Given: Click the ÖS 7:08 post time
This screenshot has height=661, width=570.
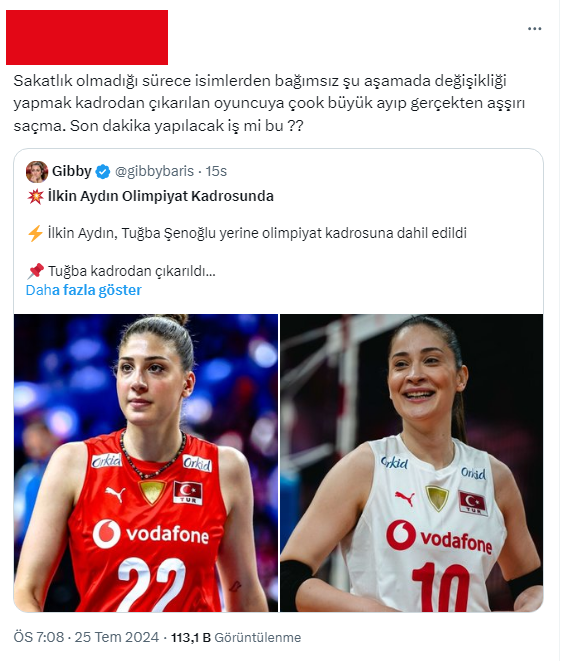Looking at the screenshot, I should (39, 637).
